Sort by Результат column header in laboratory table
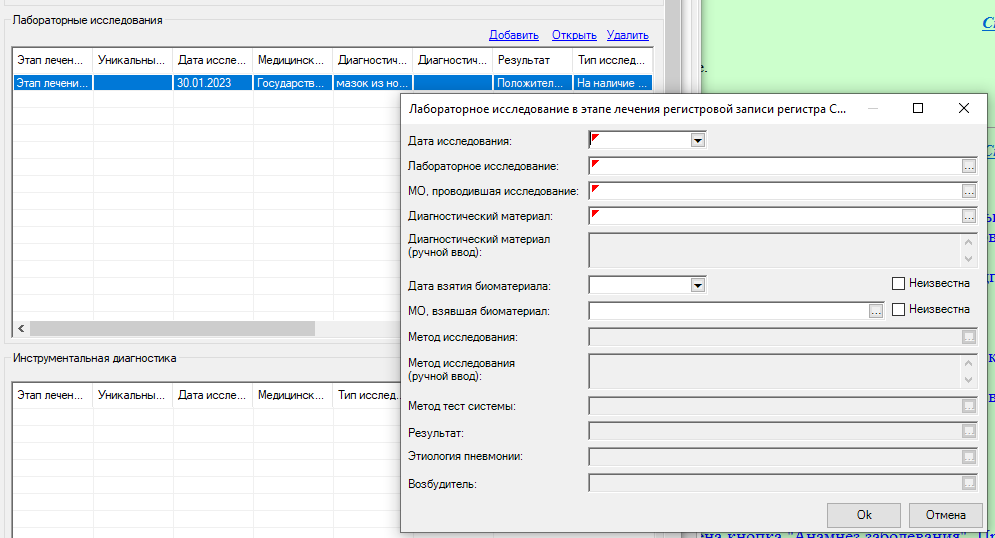Screen dimensions: 995x538 point(532,60)
